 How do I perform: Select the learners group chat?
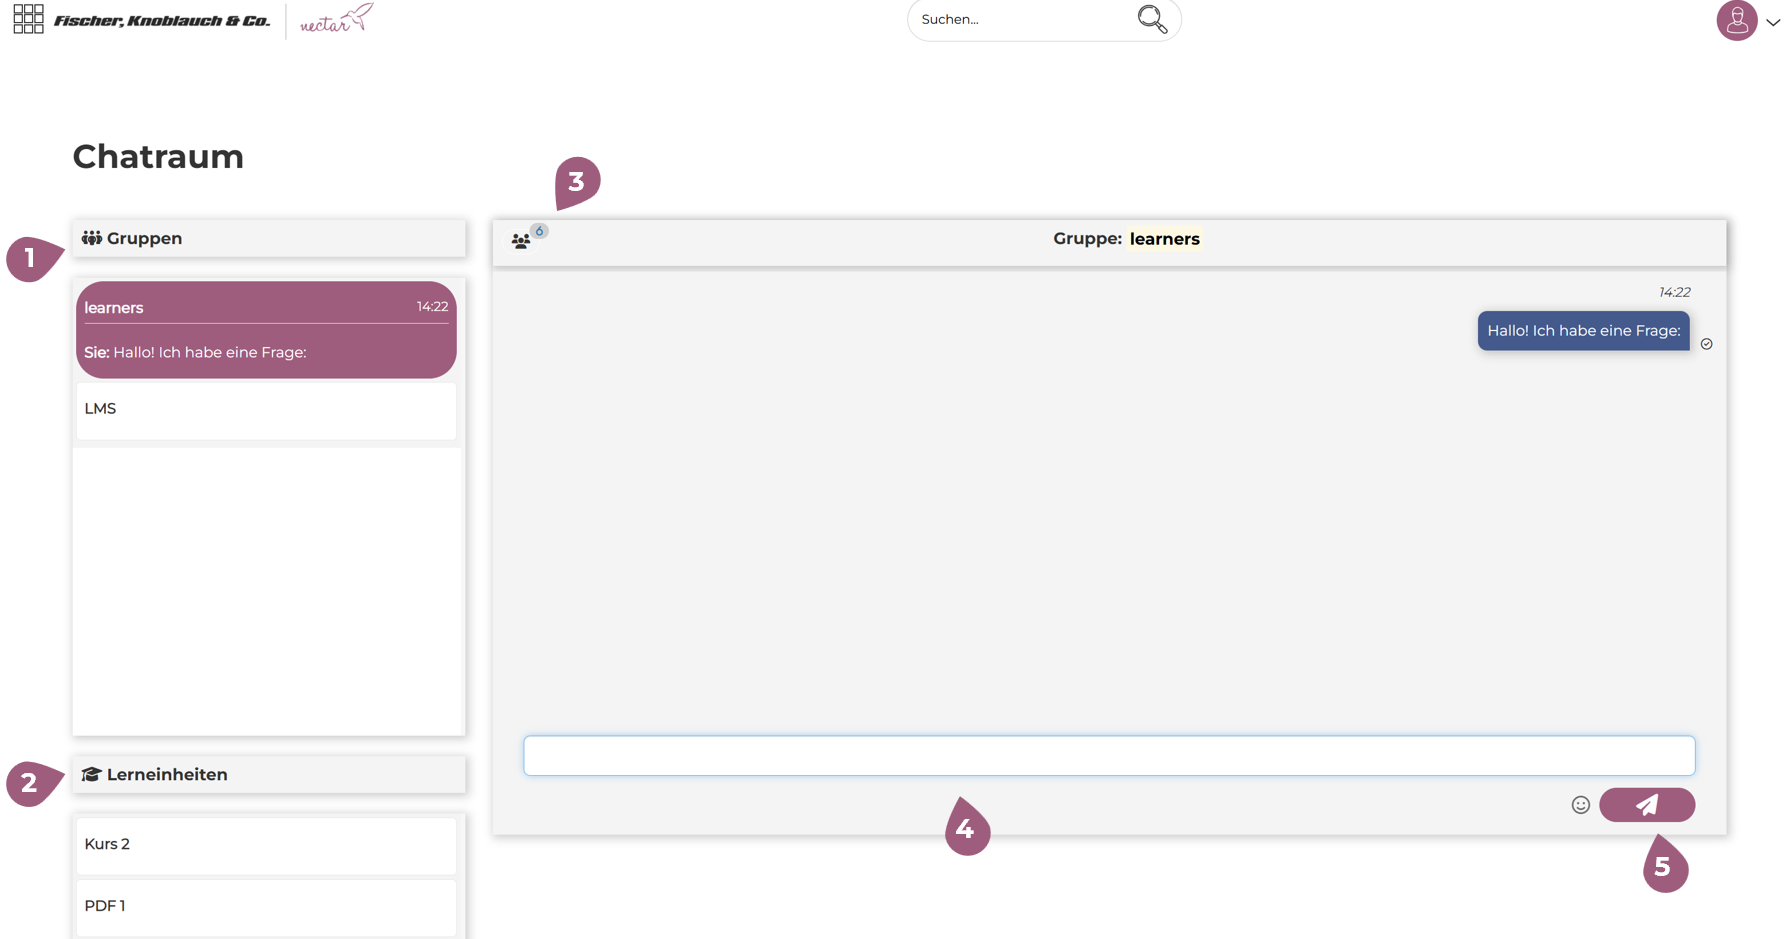[266, 329]
